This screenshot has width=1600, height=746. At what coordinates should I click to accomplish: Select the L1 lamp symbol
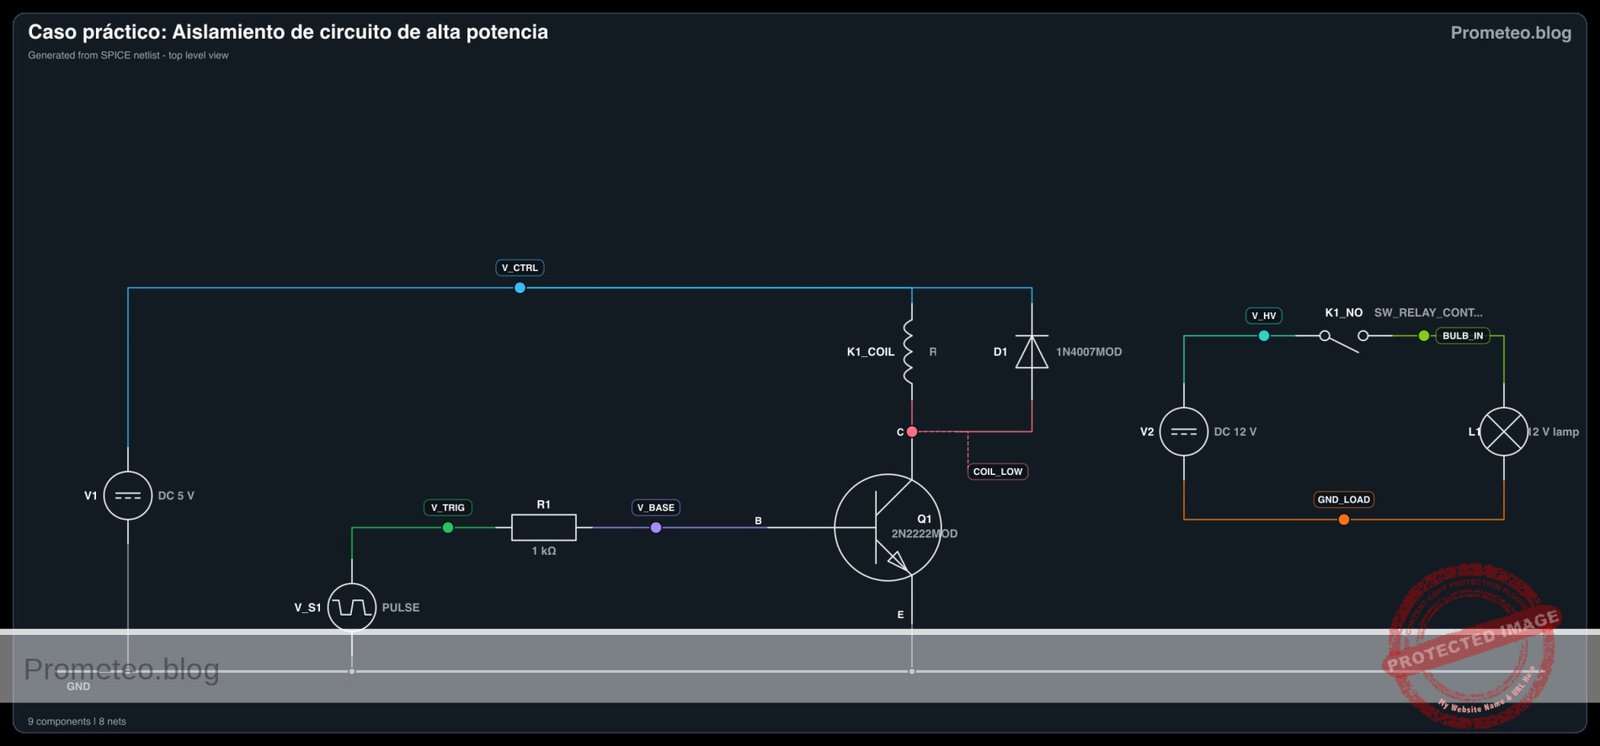tap(1504, 432)
